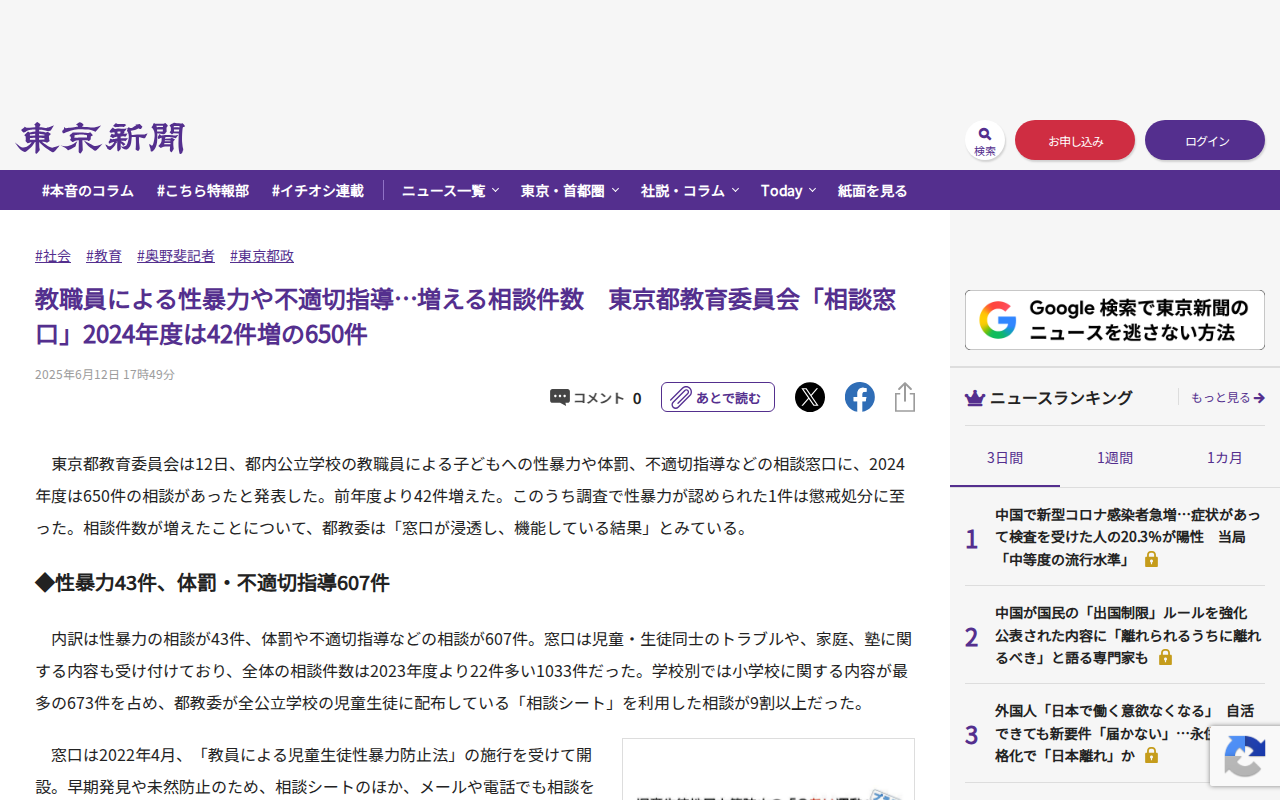This screenshot has width=1280, height=800.
Task: Click the reCAPTCHA badge
Action: (x=1245, y=755)
